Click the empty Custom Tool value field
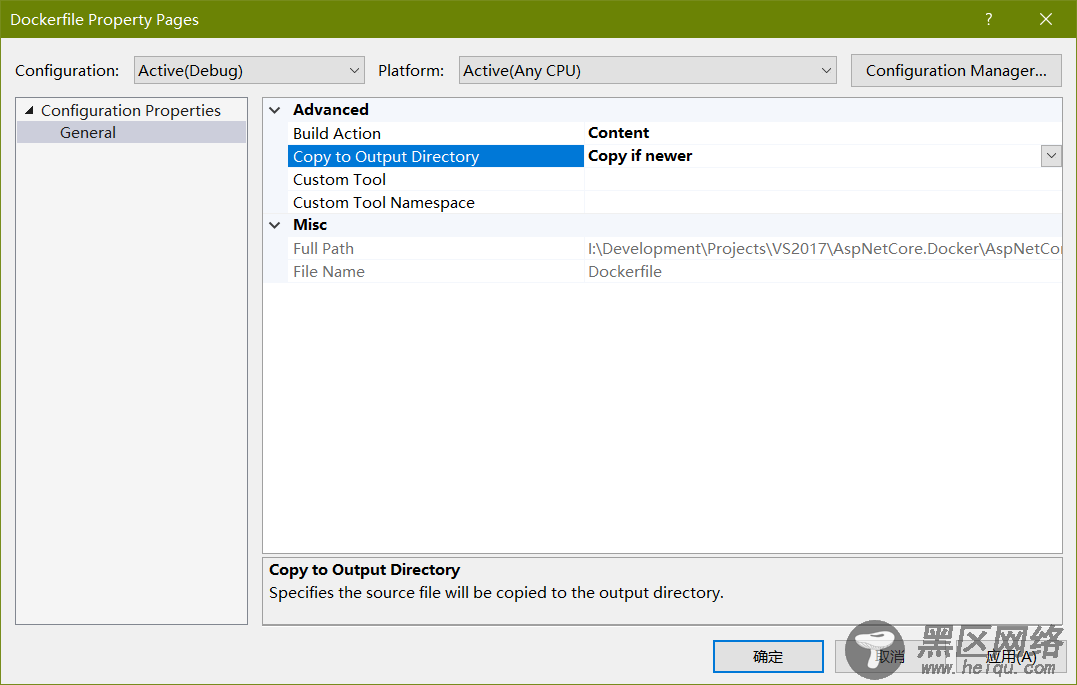 click(823, 179)
